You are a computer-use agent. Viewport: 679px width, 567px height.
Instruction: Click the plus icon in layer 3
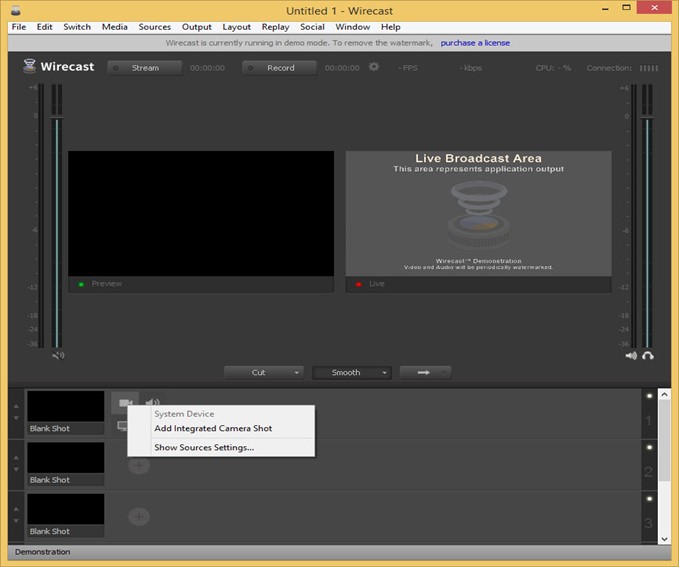139,516
